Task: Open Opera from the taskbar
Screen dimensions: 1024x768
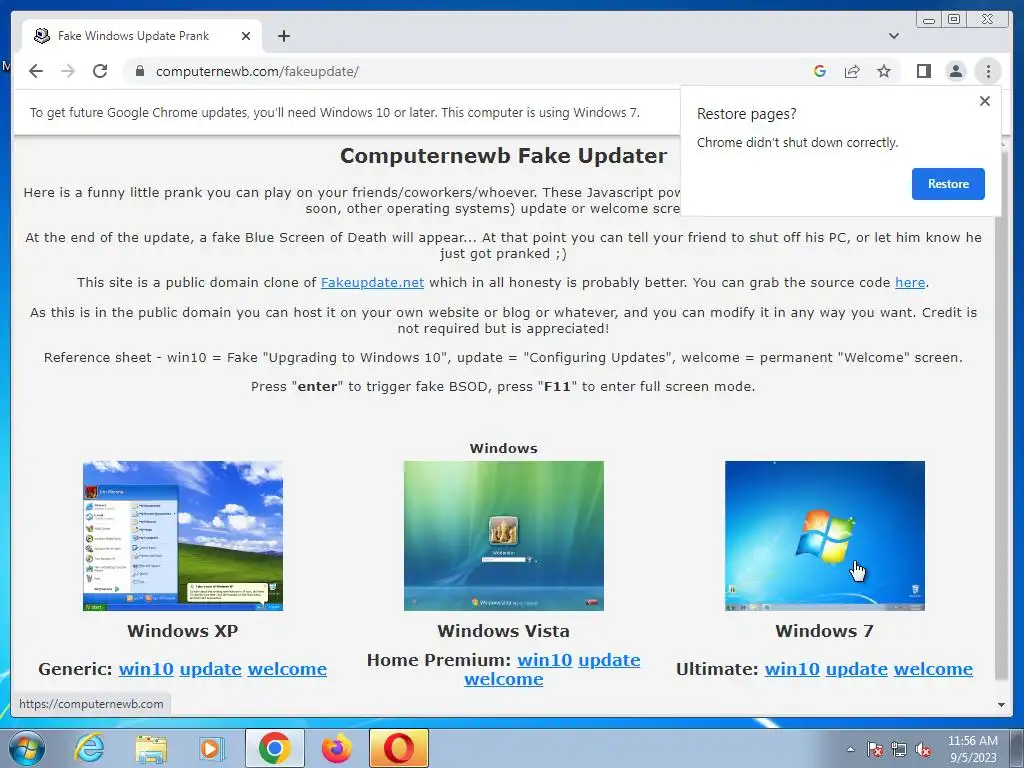Action: click(398, 748)
